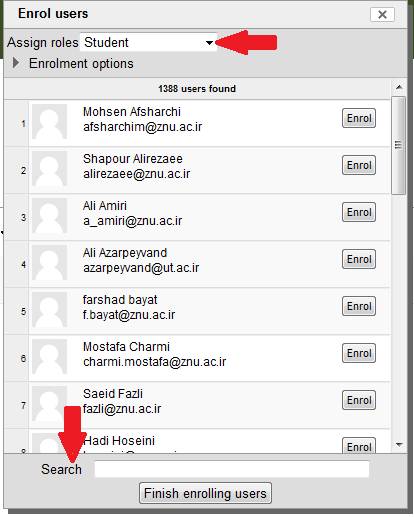
Task: Focus the Search input field
Action: coord(232,469)
